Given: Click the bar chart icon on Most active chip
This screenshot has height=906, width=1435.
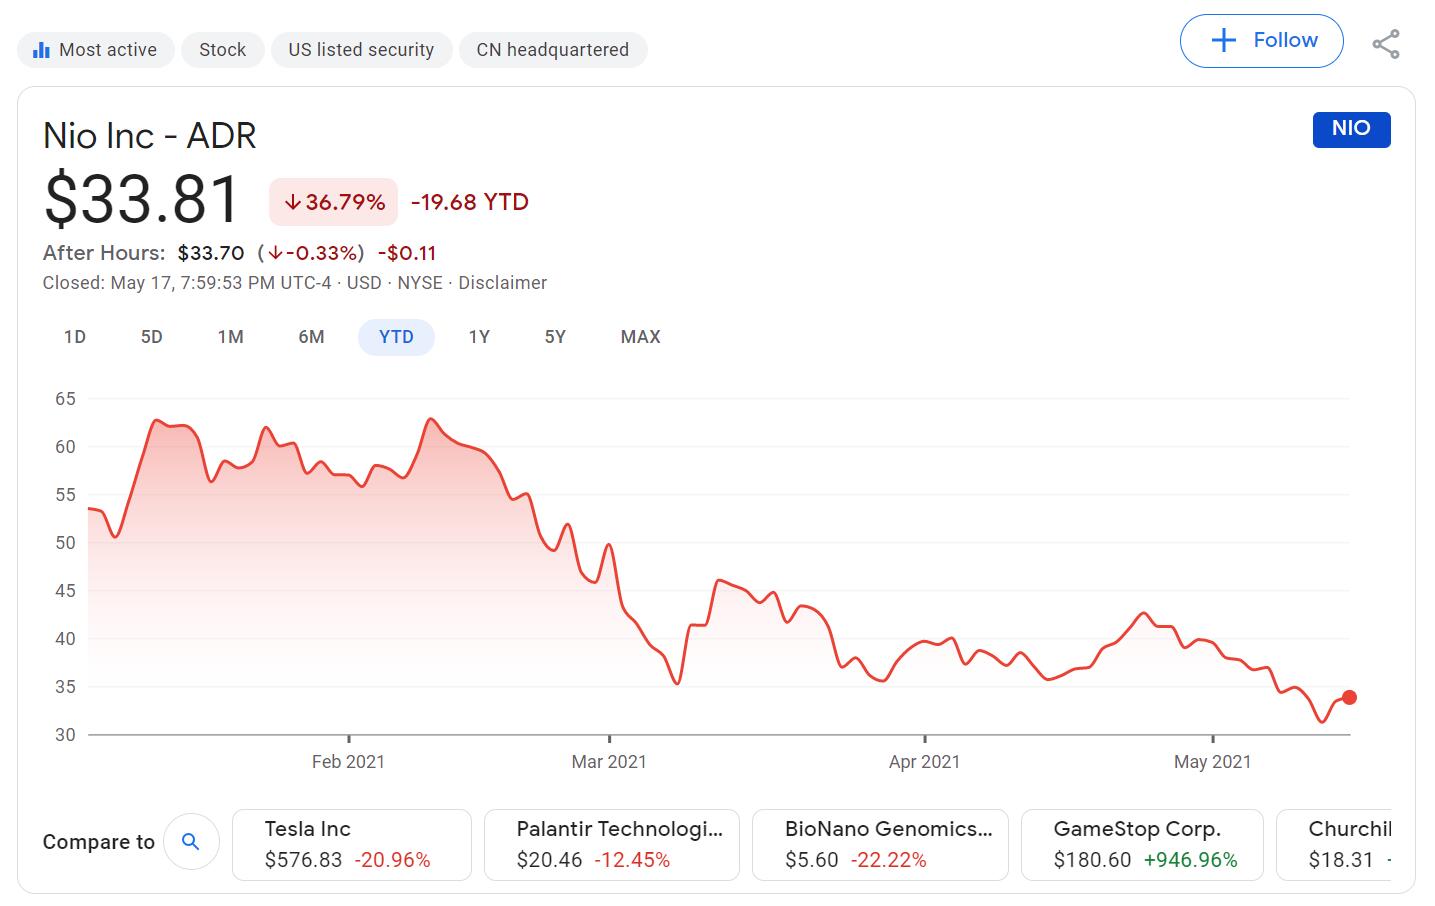Looking at the screenshot, I should pos(42,49).
